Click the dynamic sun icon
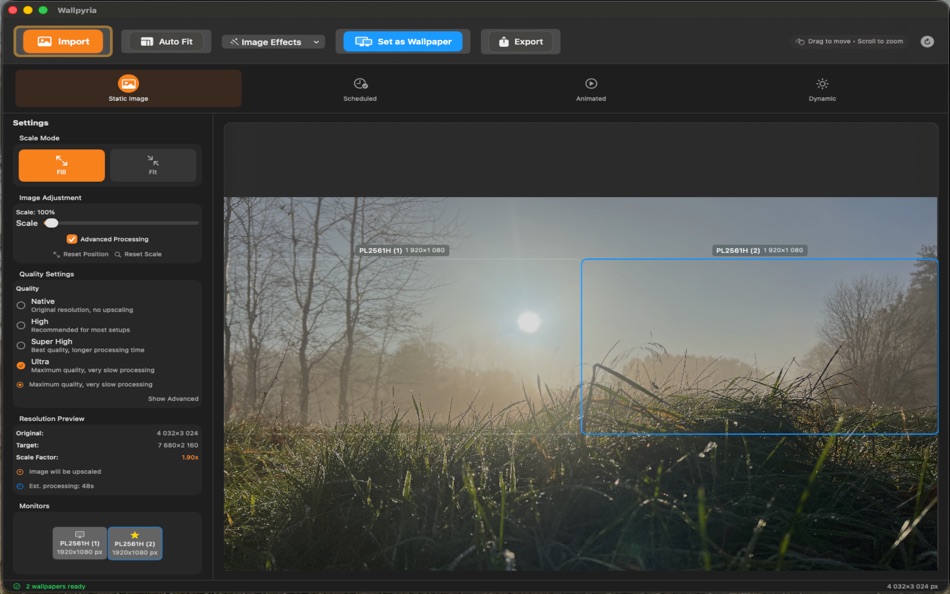This screenshot has height=594, width=950. coord(822,84)
